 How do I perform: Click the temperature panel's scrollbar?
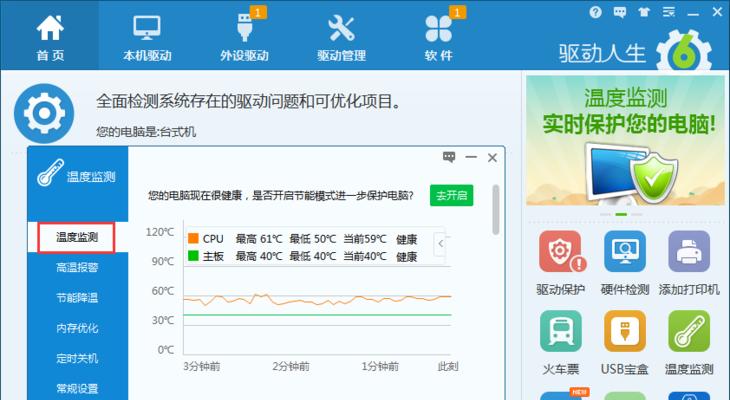496,210
